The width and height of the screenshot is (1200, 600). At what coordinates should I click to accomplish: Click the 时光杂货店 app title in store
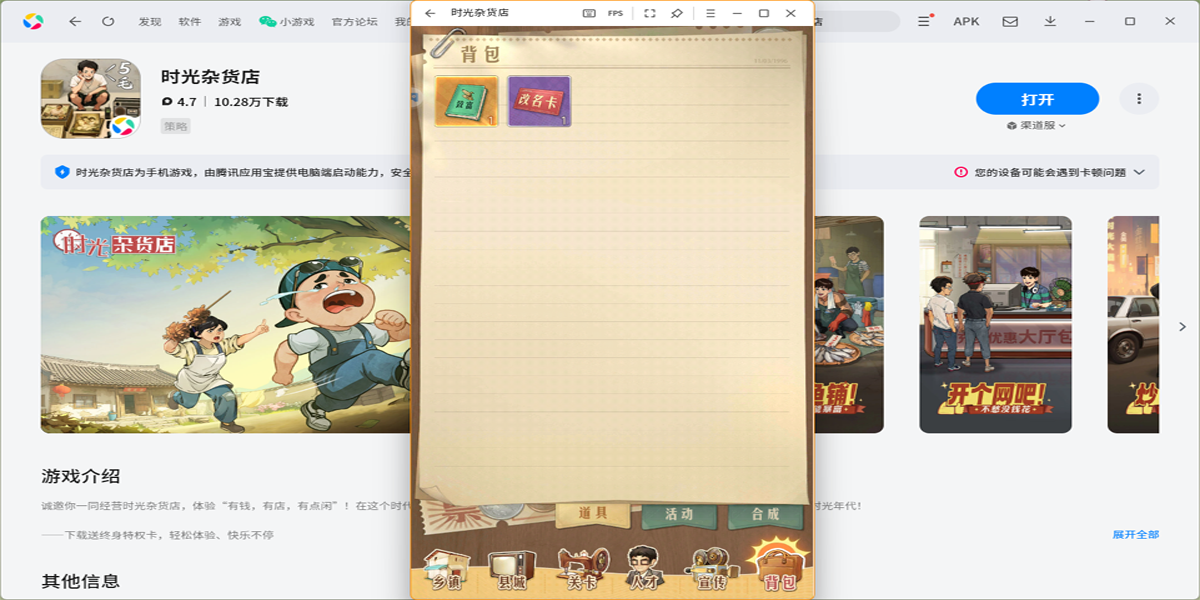[x=210, y=77]
